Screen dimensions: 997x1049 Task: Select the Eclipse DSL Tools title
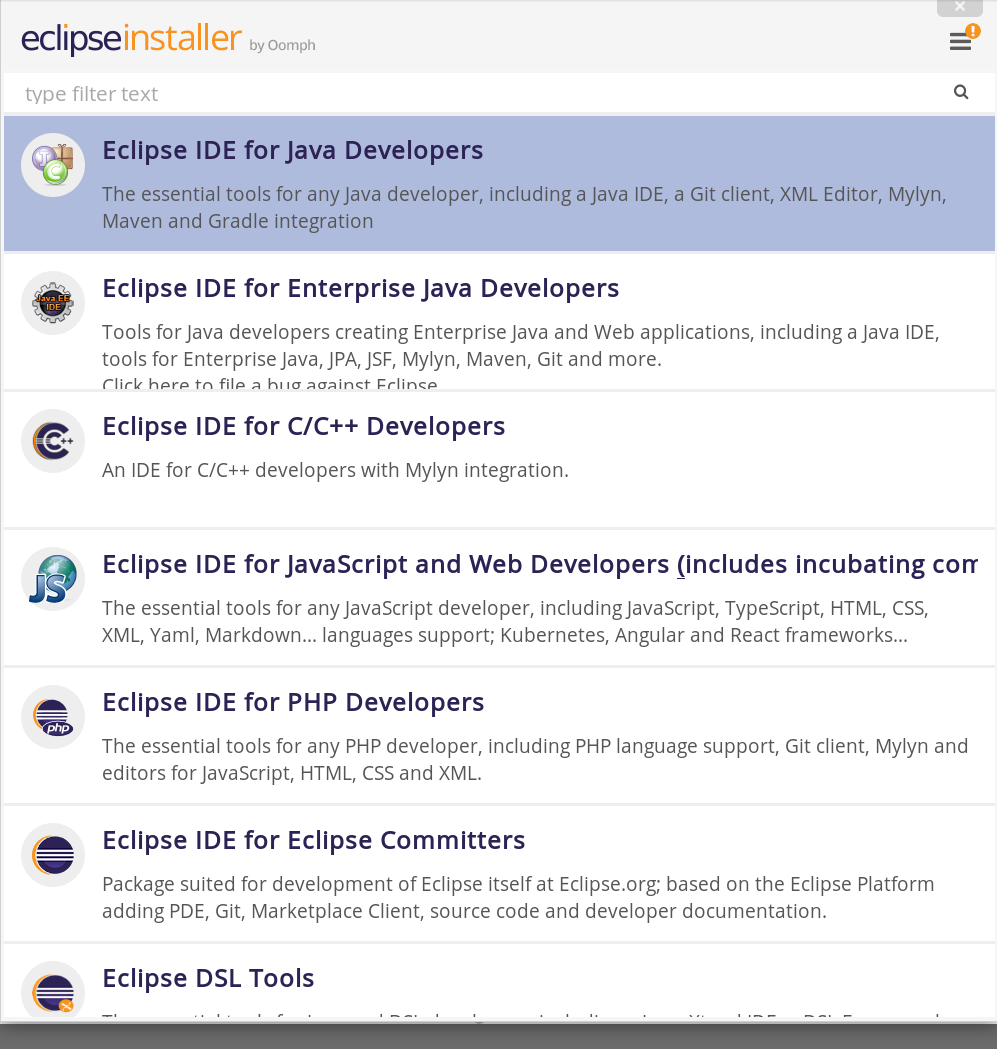pyautogui.click(x=208, y=978)
